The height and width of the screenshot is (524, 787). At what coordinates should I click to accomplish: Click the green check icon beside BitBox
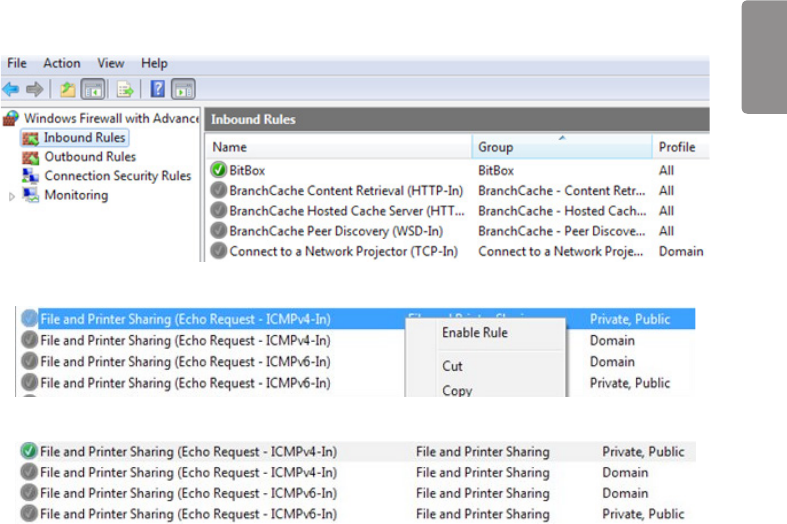click(218, 170)
